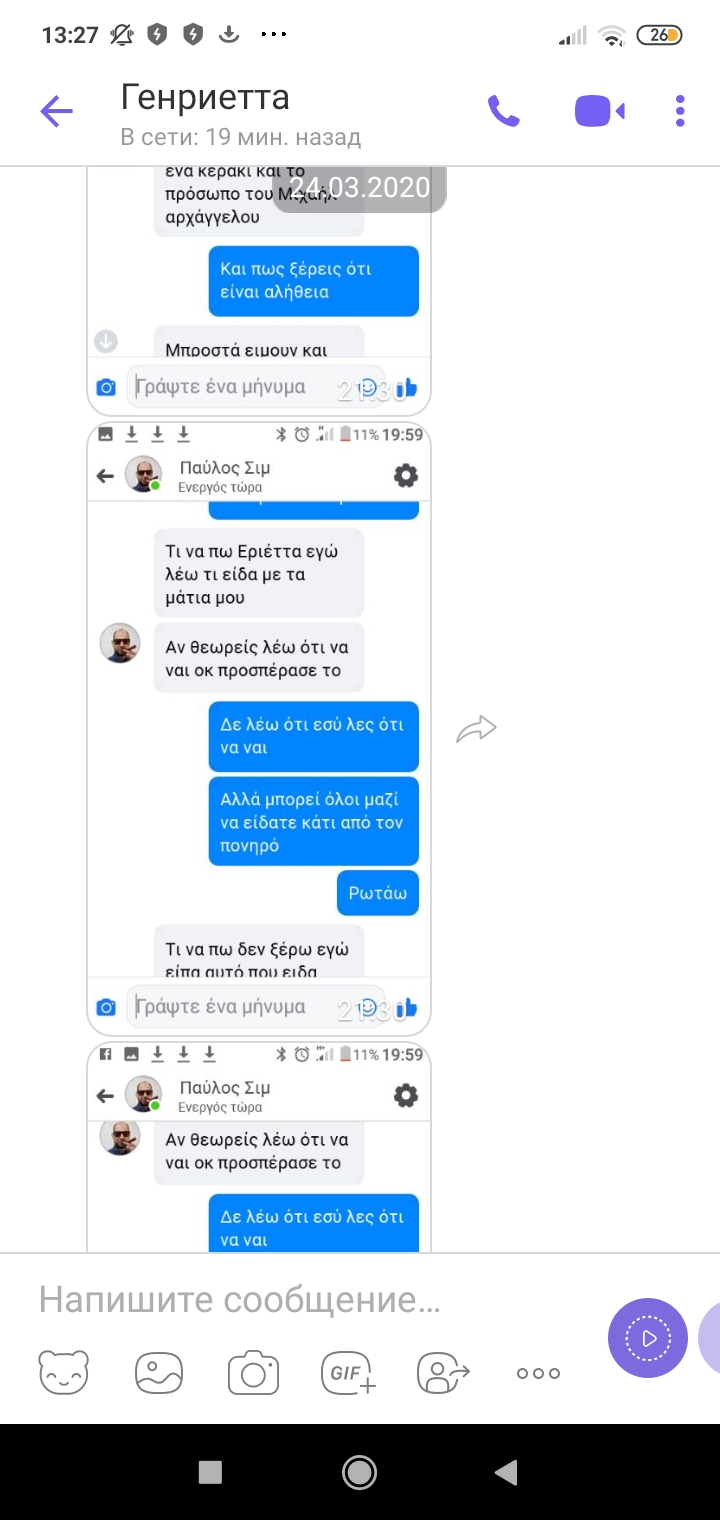This screenshot has width=720, height=1520.
Task: Open the sticker panel bear icon
Action: [64, 1372]
